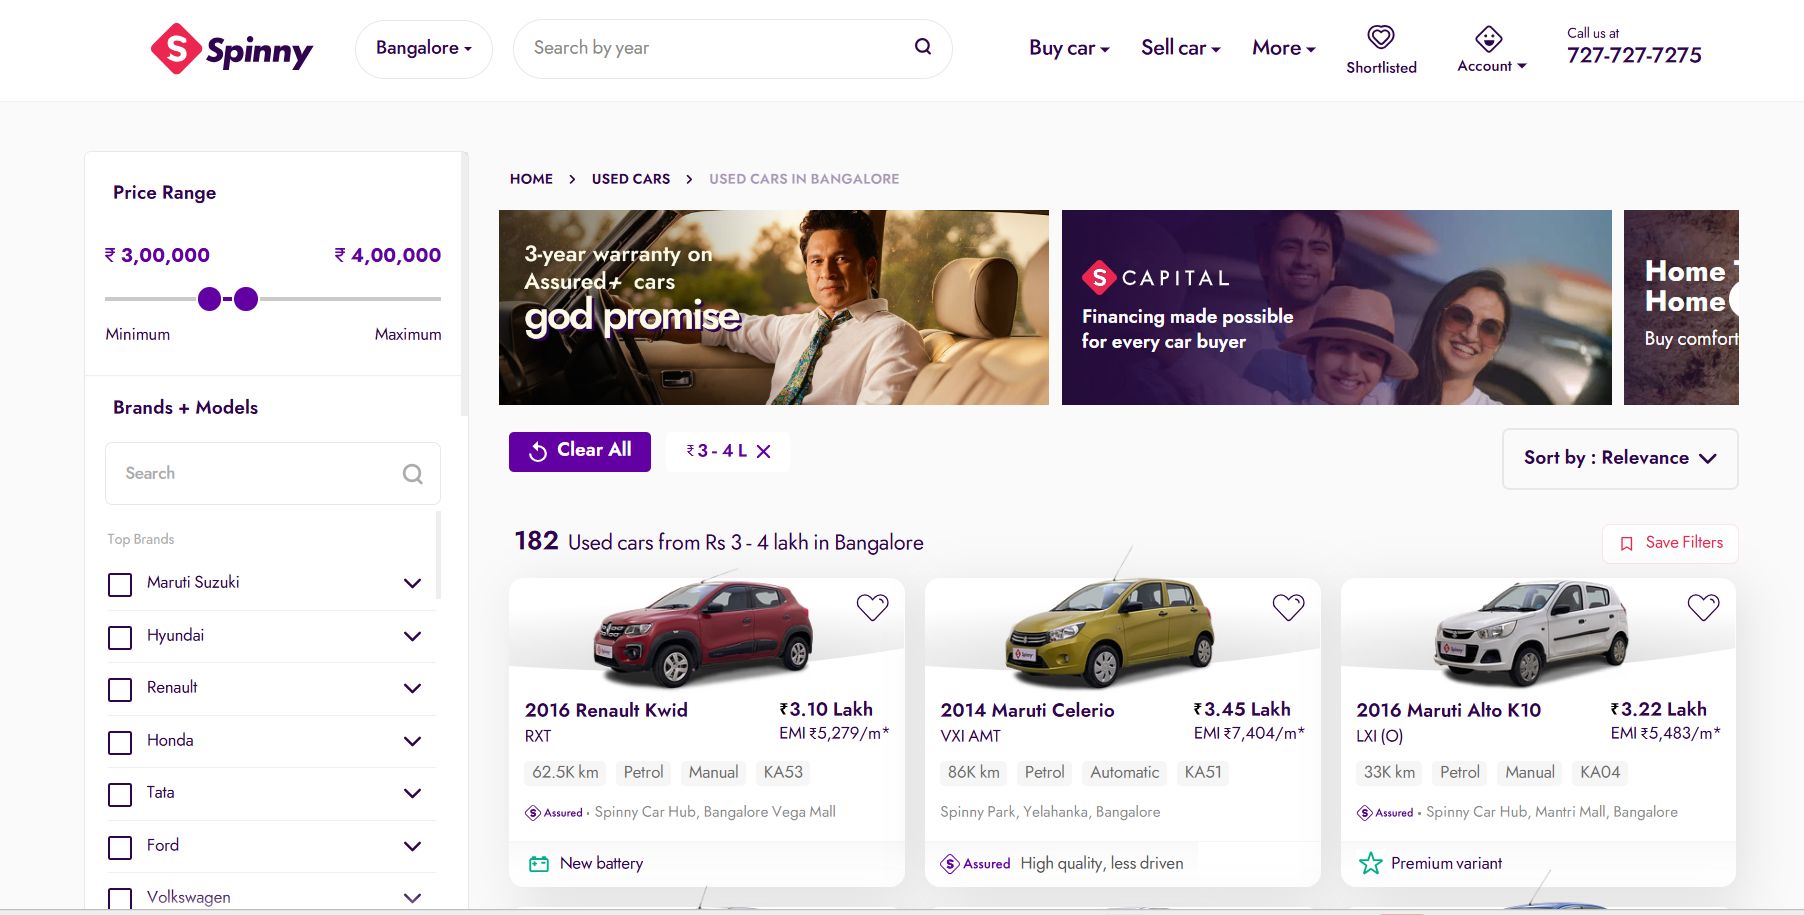1804x915 pixels.
Task: Click the maximum price slider handle
Action: [x=246, y=299]
